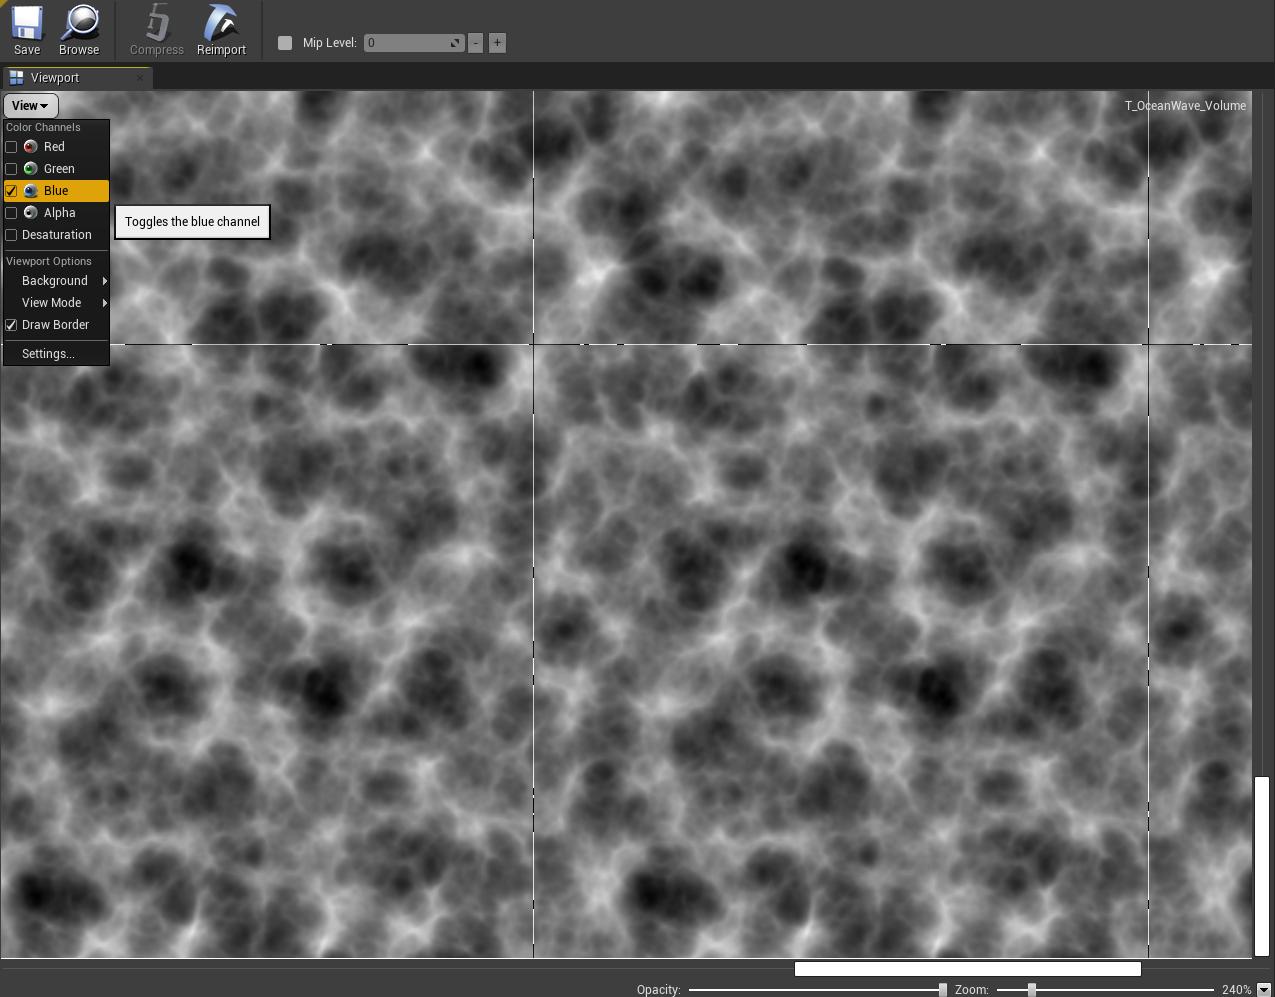
Task: Click the Browse magnifier icon
Action: 79,22
